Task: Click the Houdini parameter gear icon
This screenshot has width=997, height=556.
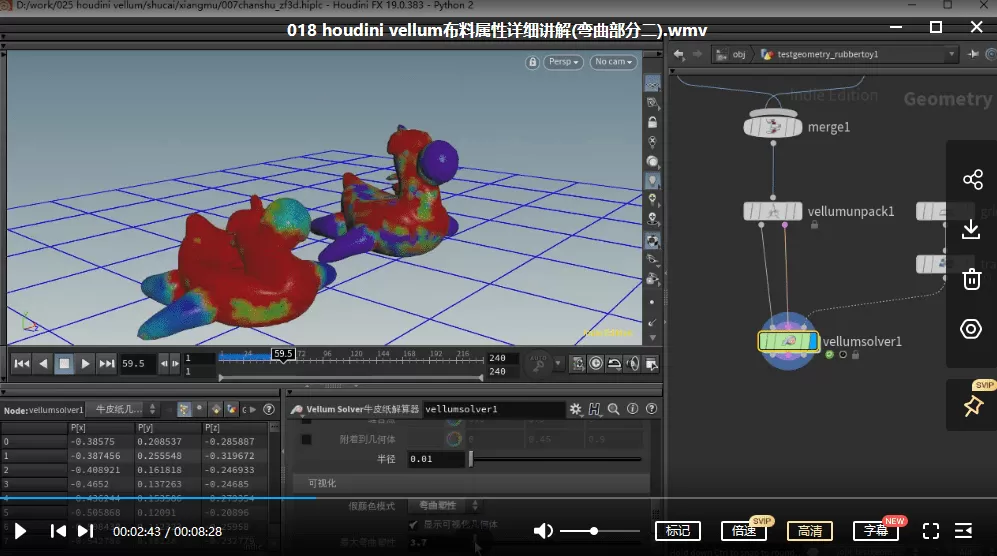Action: [x=575, y=409]
